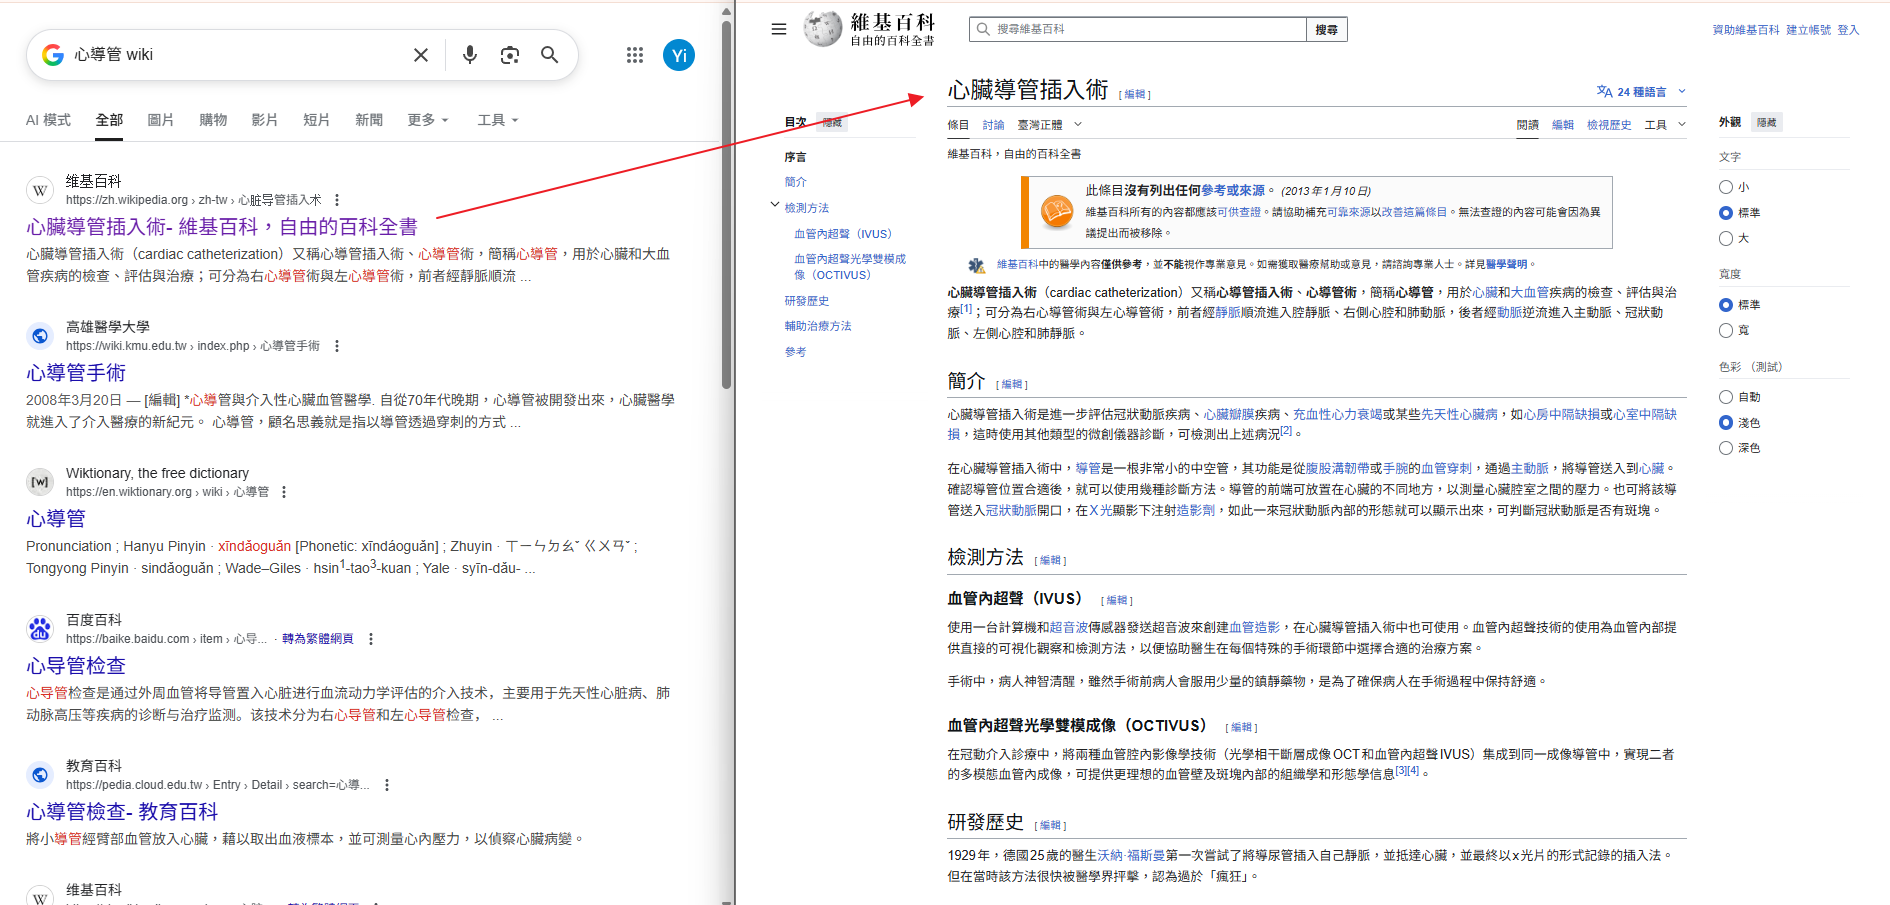Start voice search with the microphone icon
The width and height of the screenshot is (1890, 905).
[x=469, y=55]
